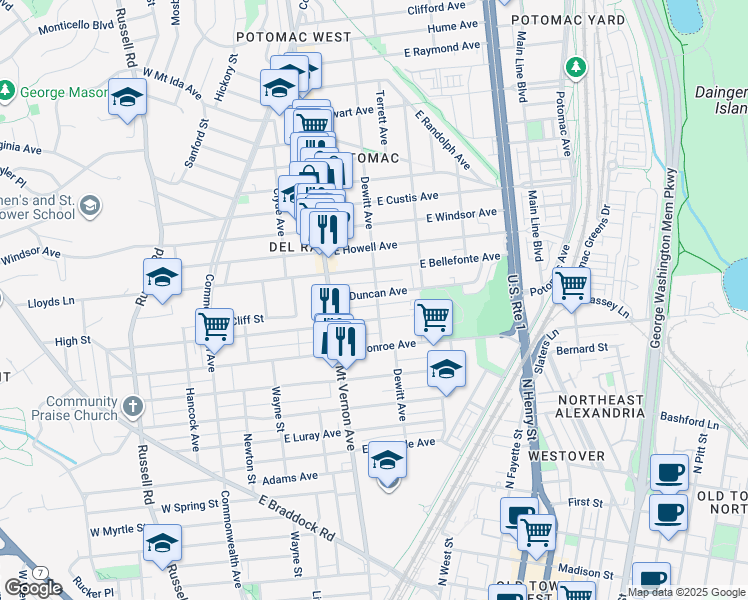748x600 pixels.
Task: Click the George Washington Mem Pkwy label
Action: coord(663,258)
